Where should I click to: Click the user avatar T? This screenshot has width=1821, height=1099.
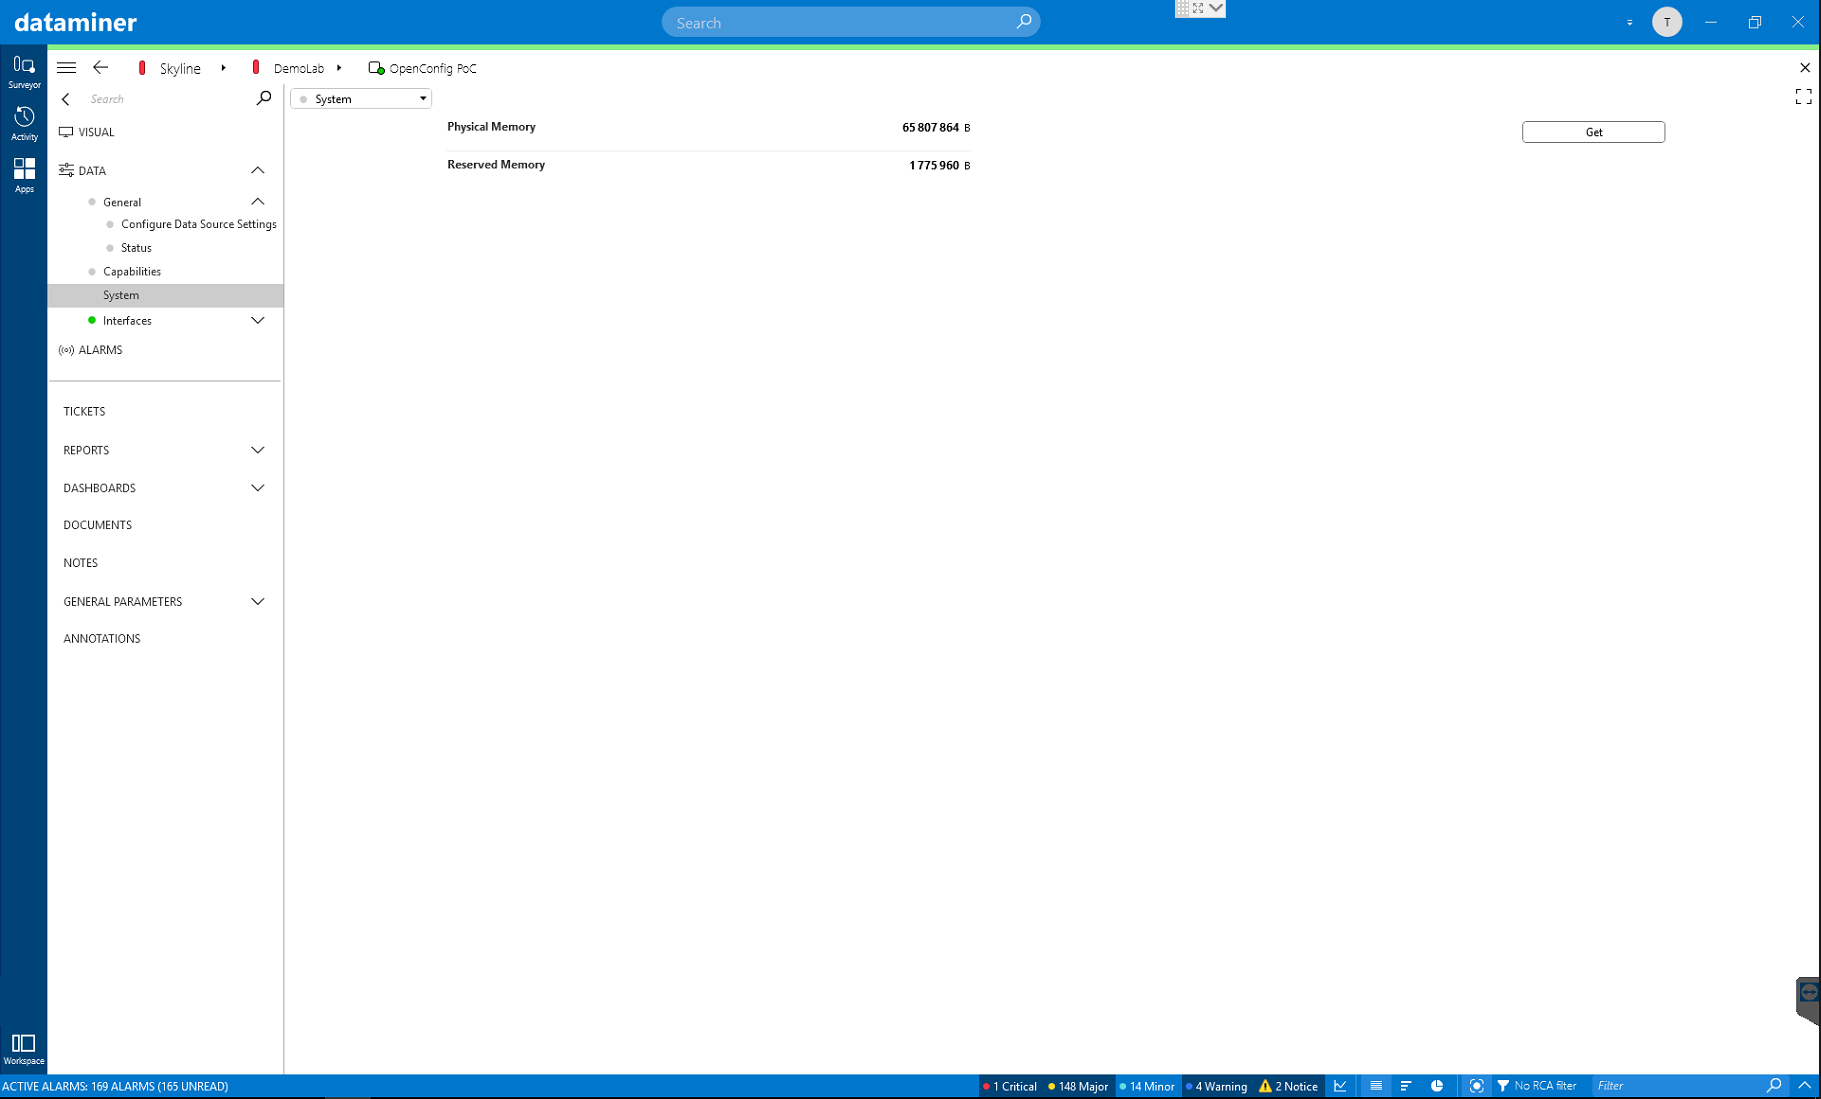coord(1666,22)
